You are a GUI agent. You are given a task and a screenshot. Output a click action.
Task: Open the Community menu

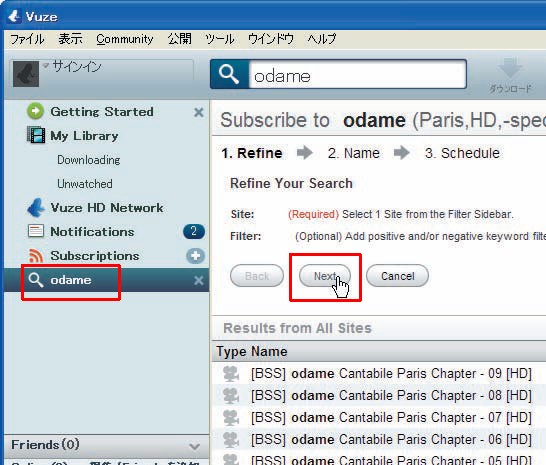click(125, 39)
